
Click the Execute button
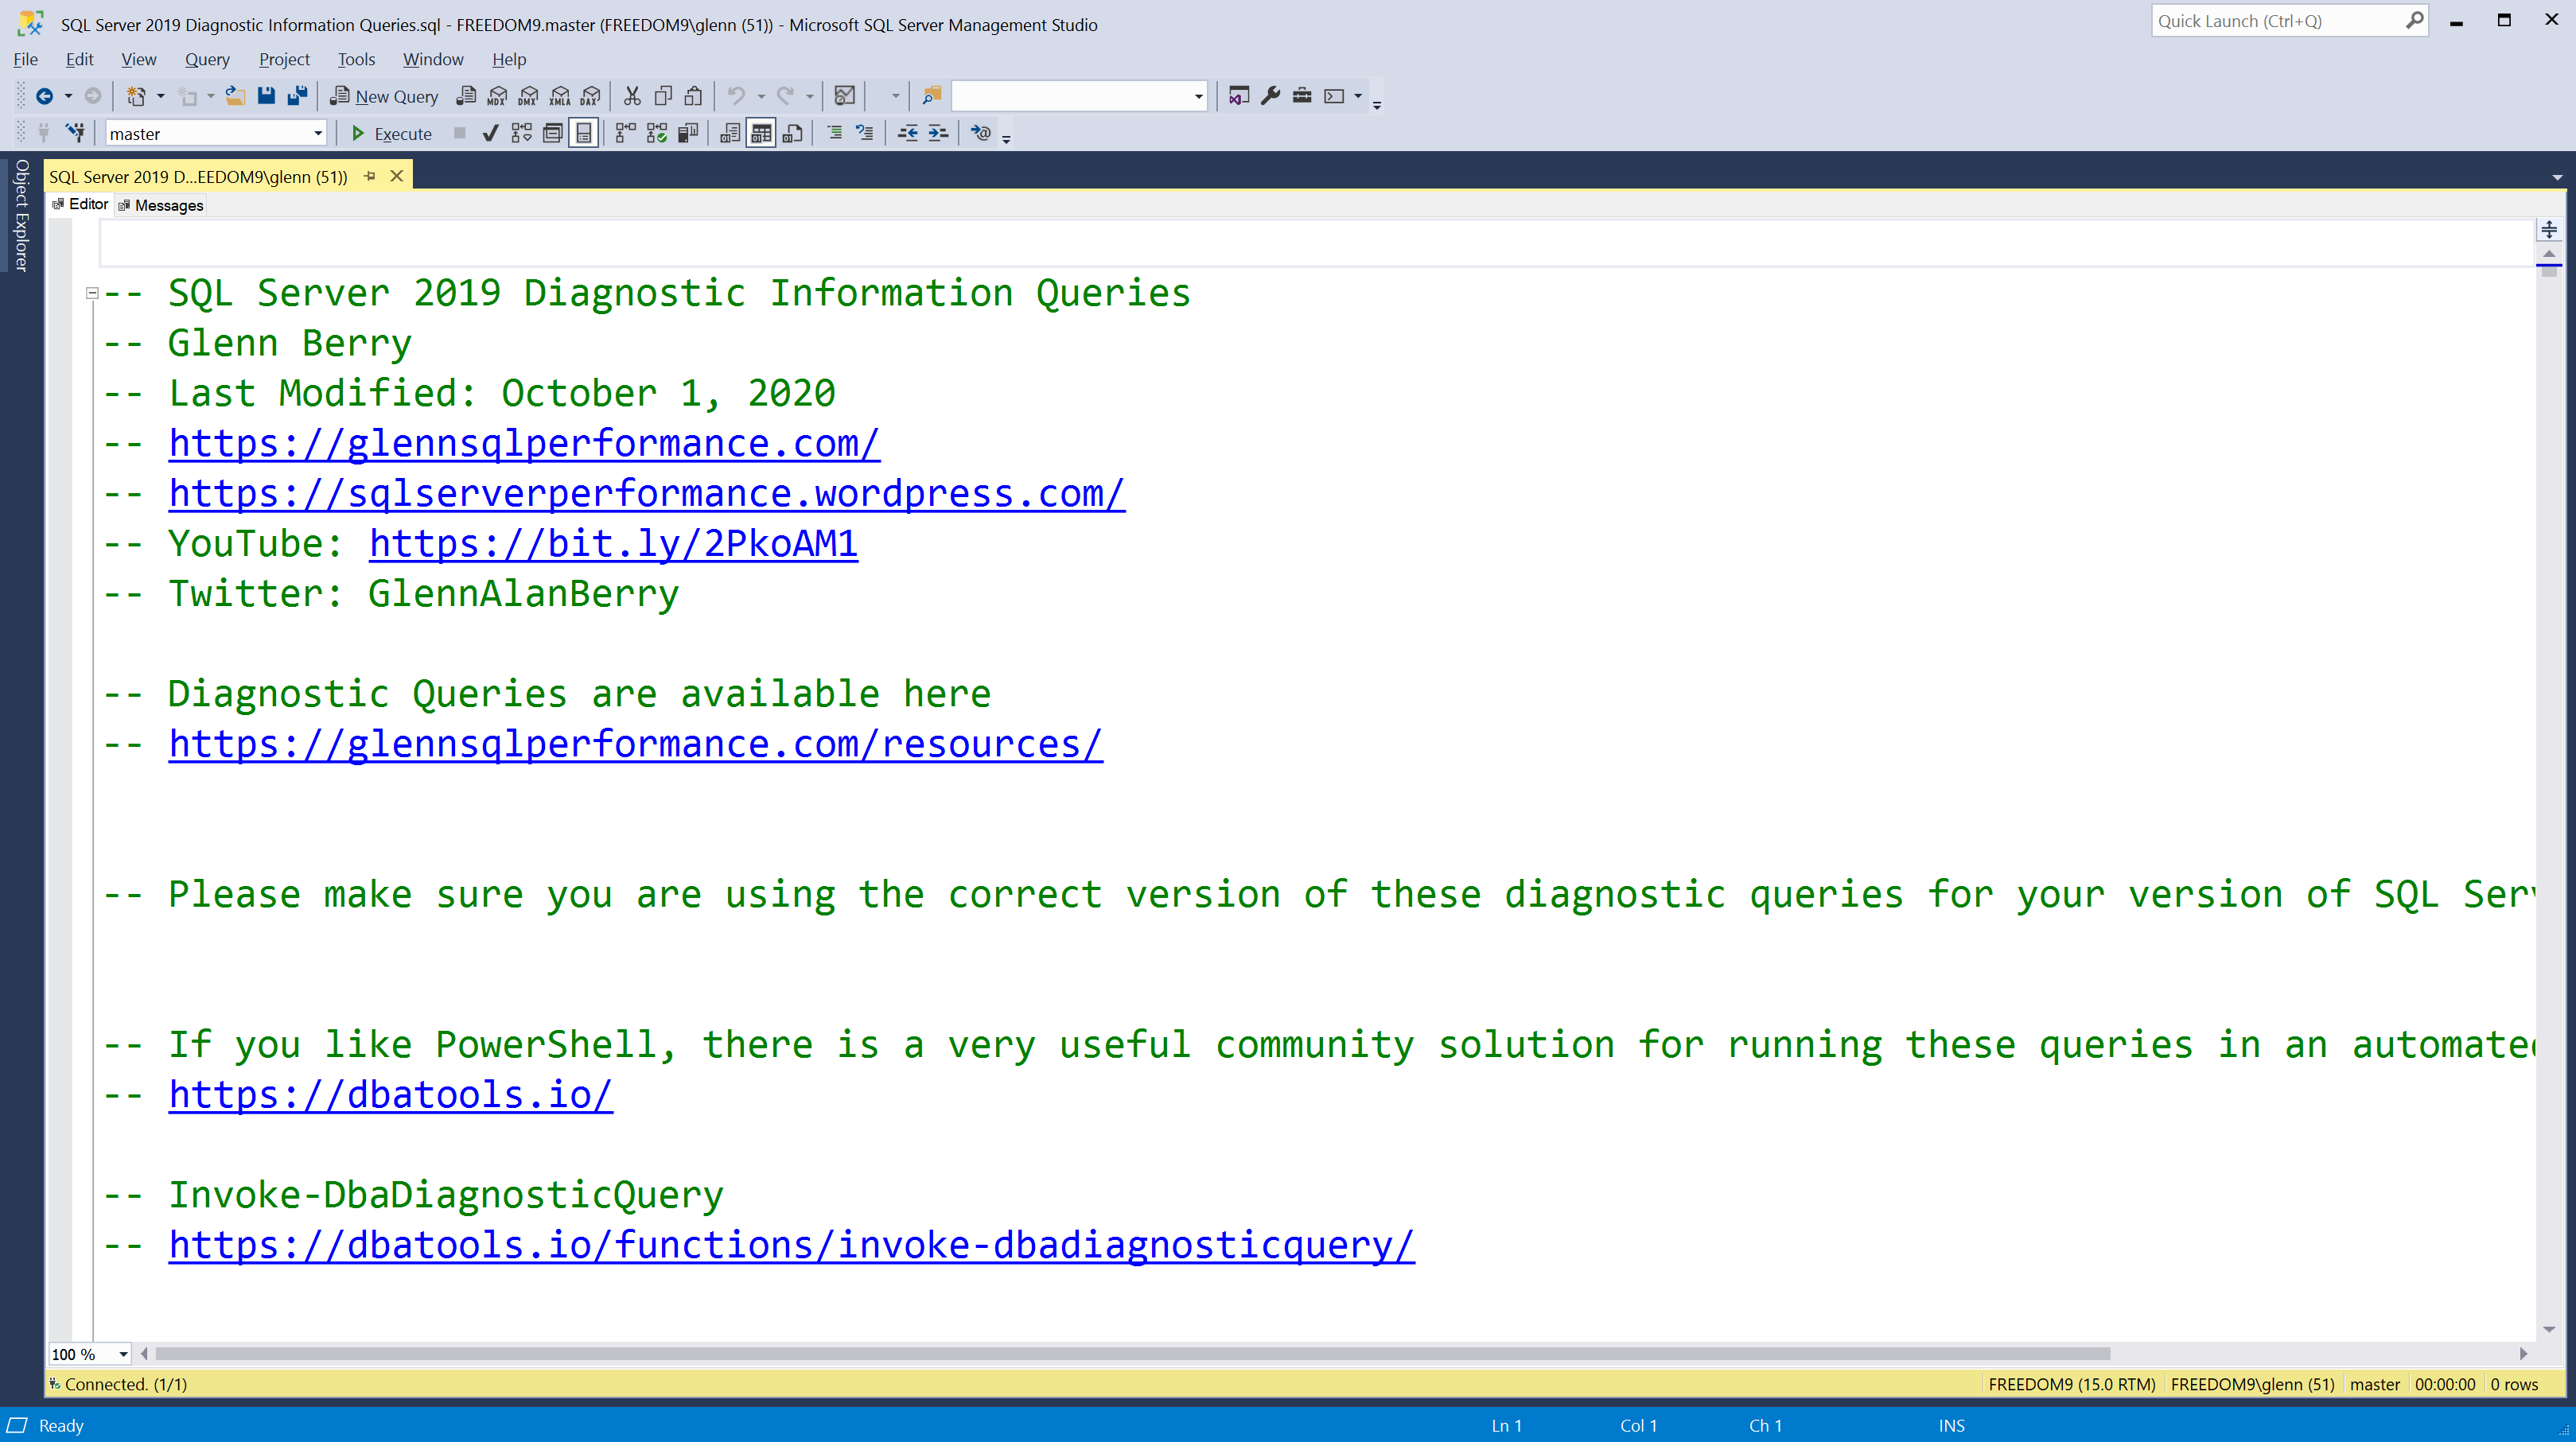(x=392, y=133)
